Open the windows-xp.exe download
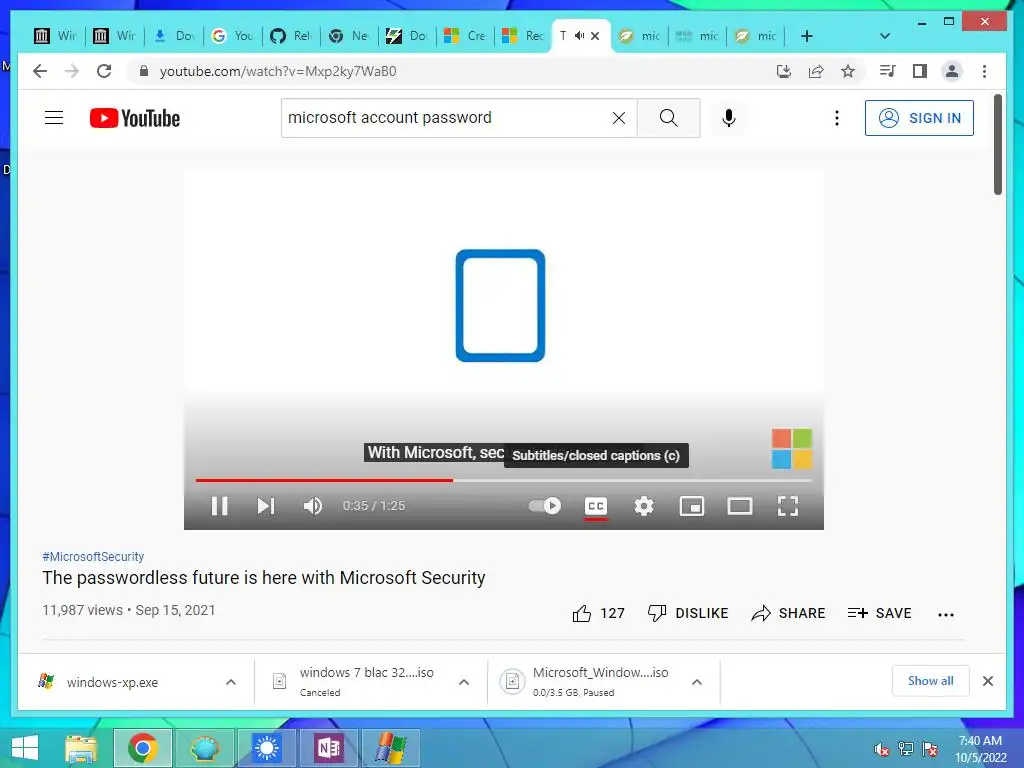The image size is (1024, 768). tap(112, 682)
